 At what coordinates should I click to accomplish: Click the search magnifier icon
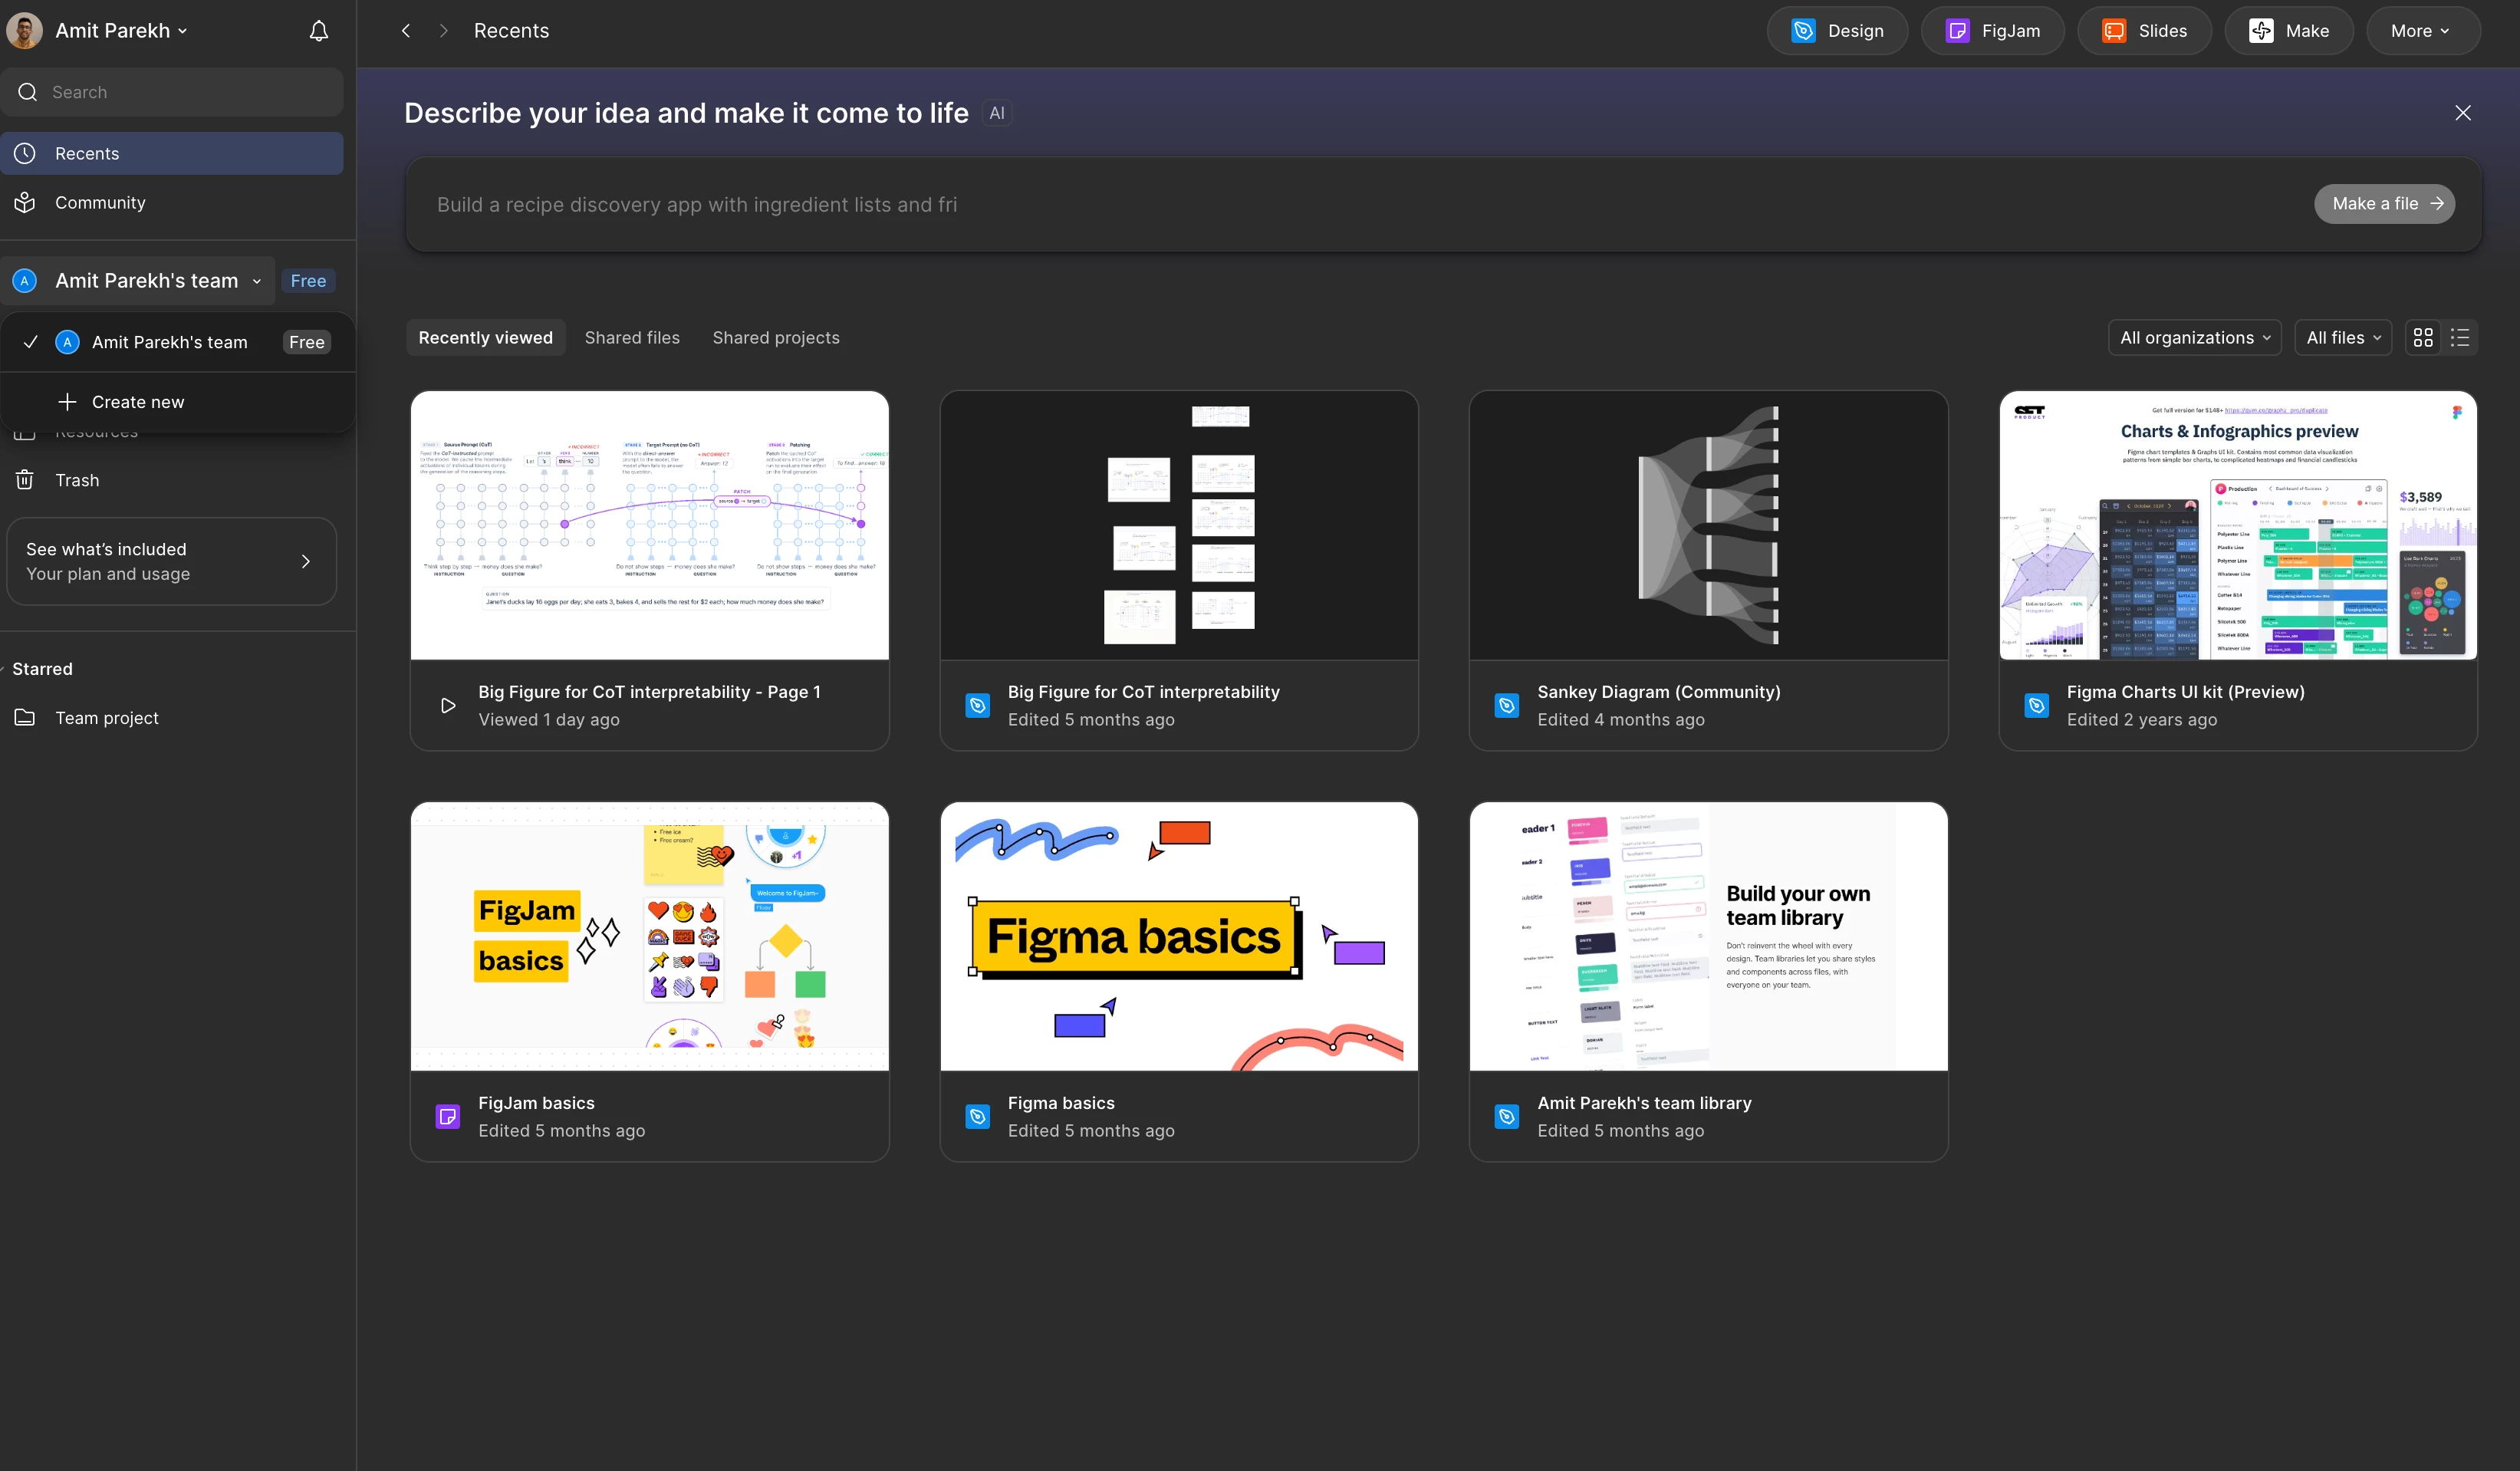click(28, 92)
